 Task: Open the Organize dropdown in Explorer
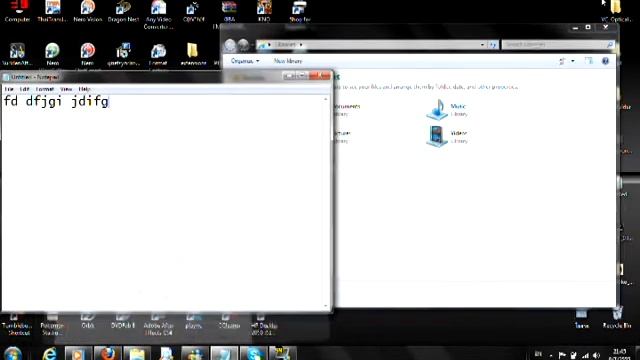click(245, 61)
